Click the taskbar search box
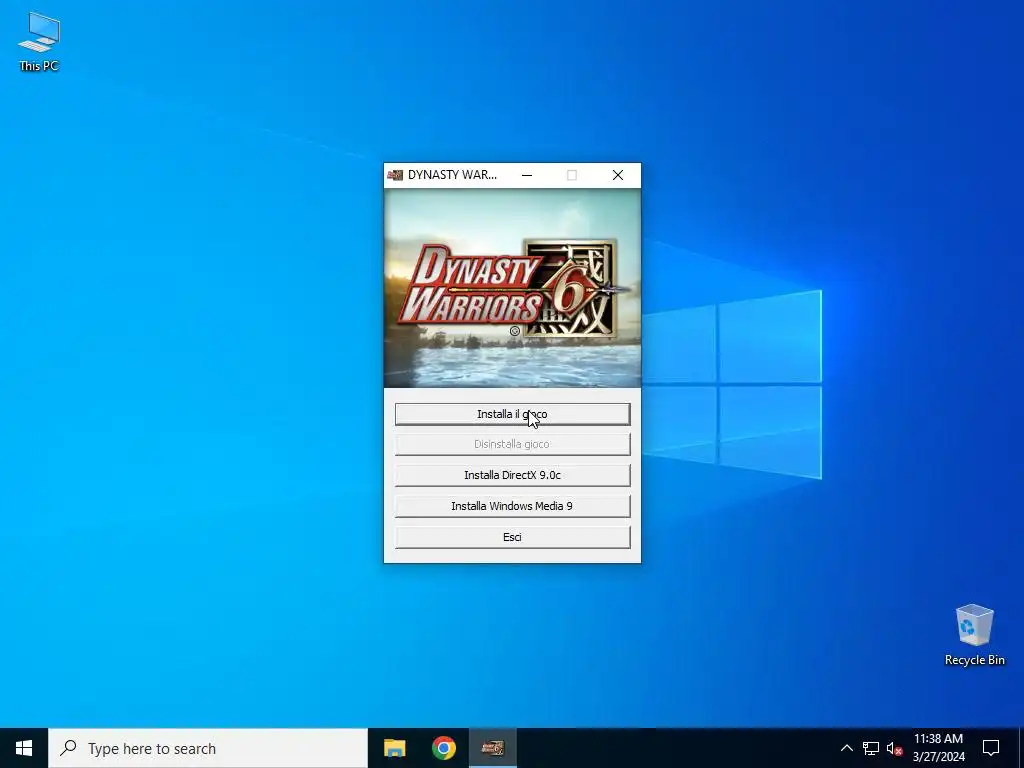 pos(208,748)
